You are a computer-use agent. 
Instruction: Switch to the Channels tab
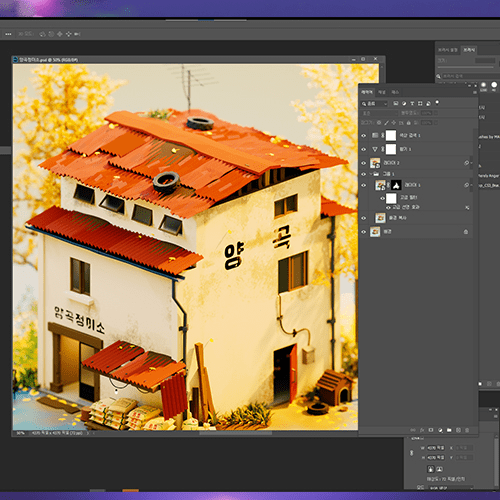pyautogui.click(x=382, y=92)
